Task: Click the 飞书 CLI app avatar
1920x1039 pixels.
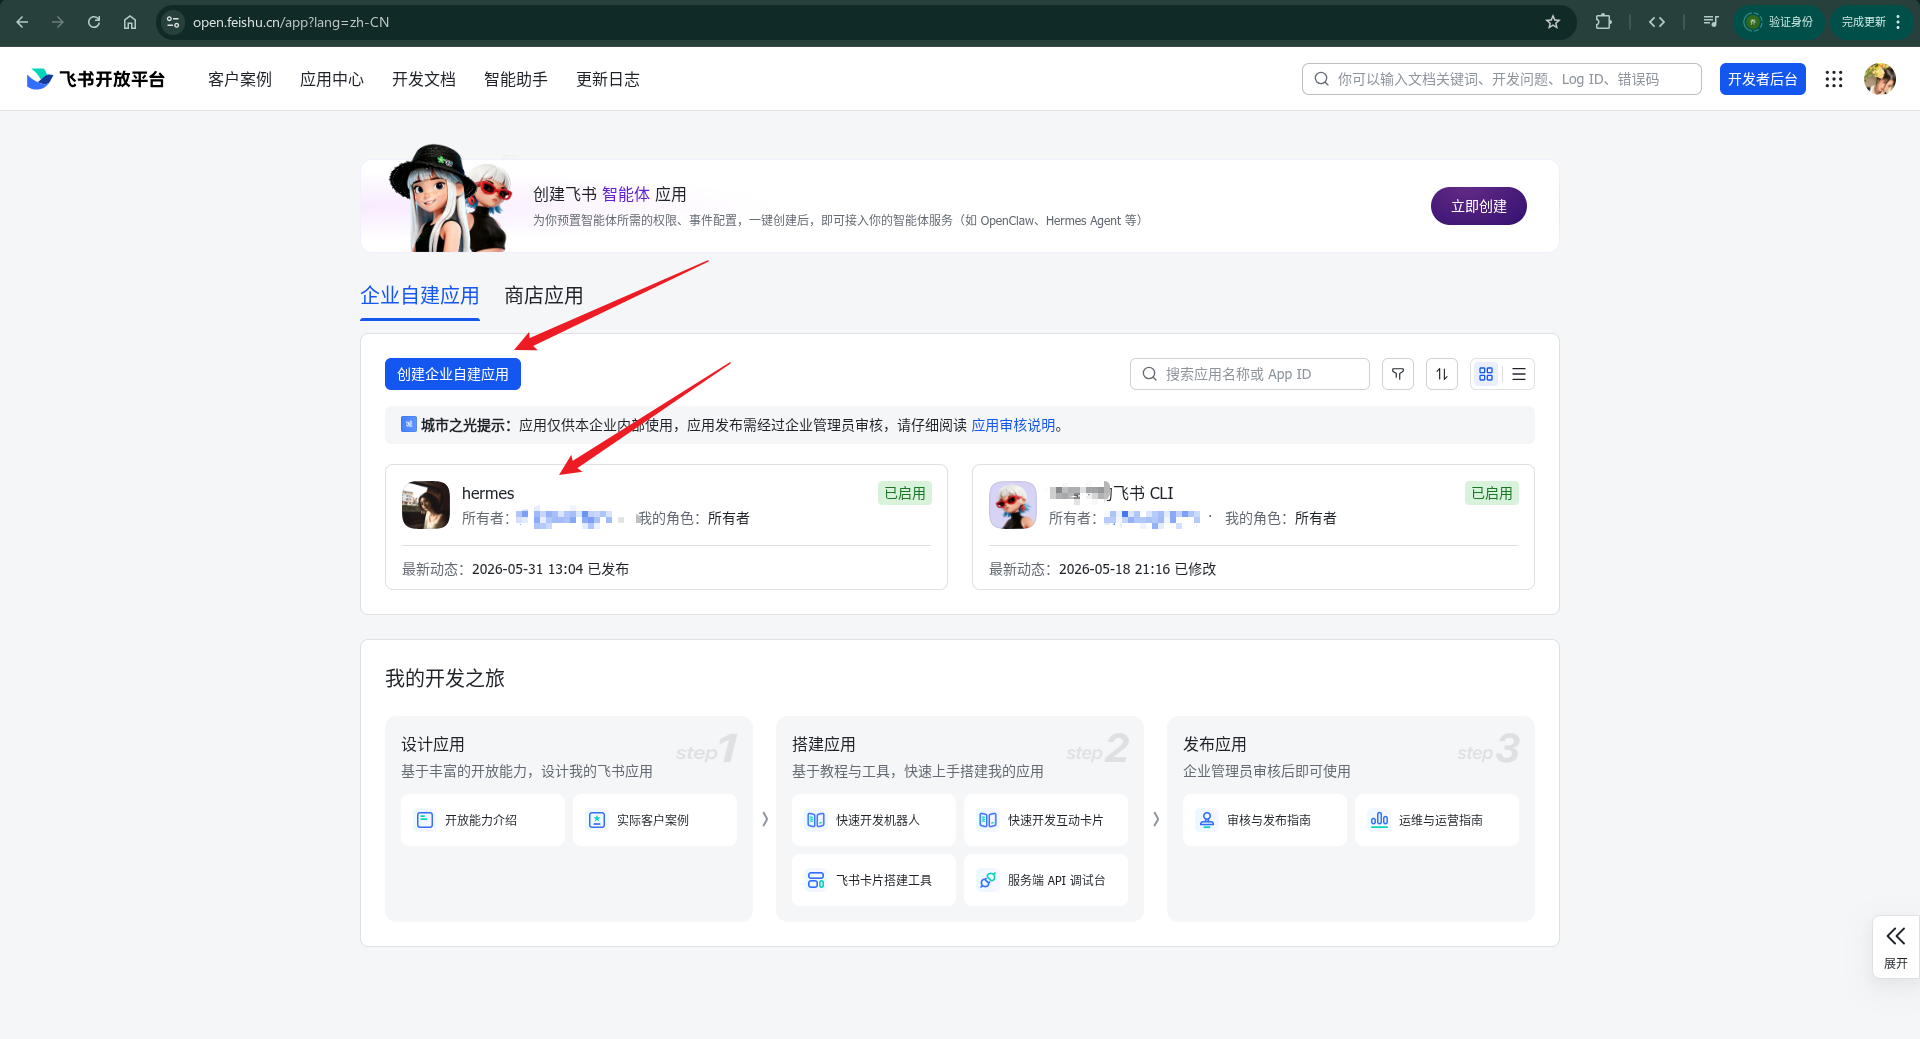Action: click(x=1013, y=505)
